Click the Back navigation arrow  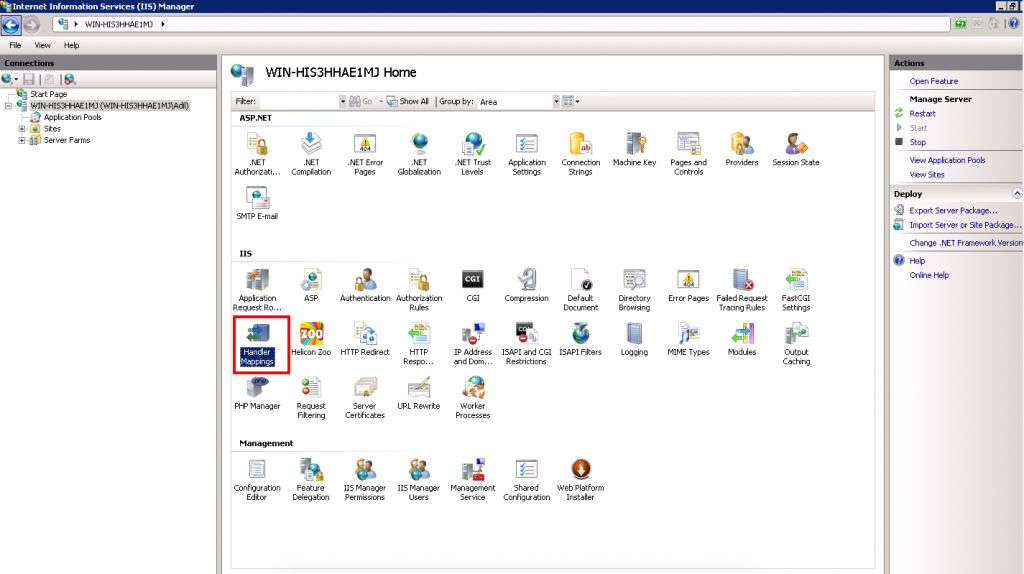coord(11,25)
